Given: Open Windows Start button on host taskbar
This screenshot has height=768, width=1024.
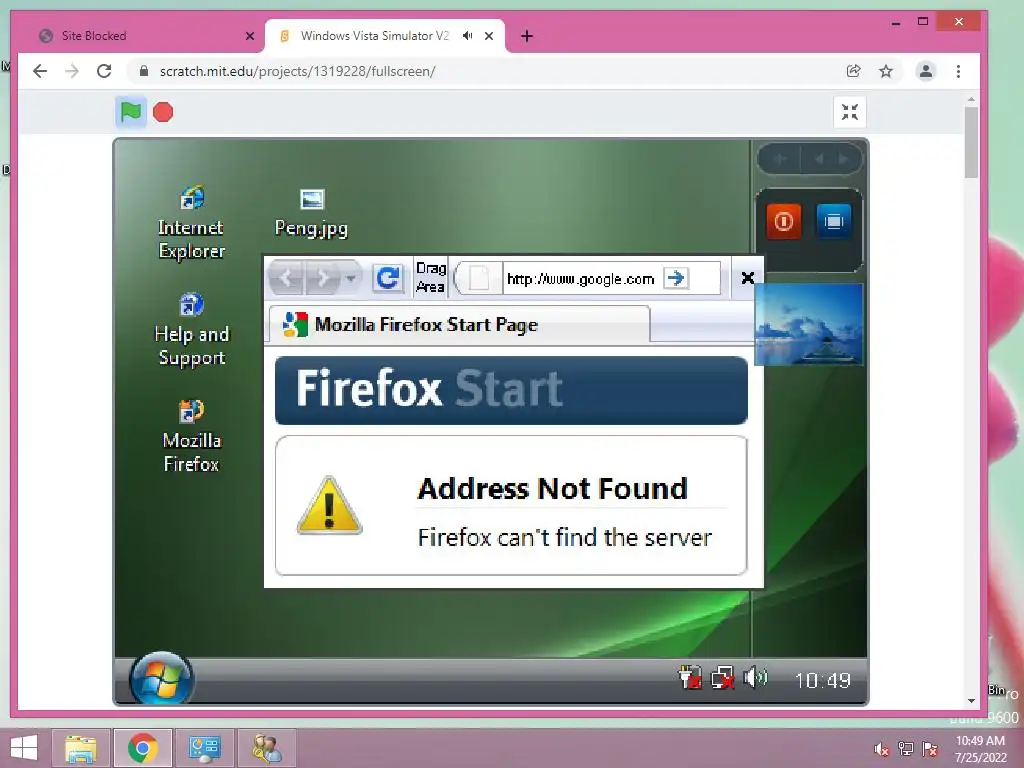Looking at the screenshot, I should pyautogui.click(x=24, y=748).
